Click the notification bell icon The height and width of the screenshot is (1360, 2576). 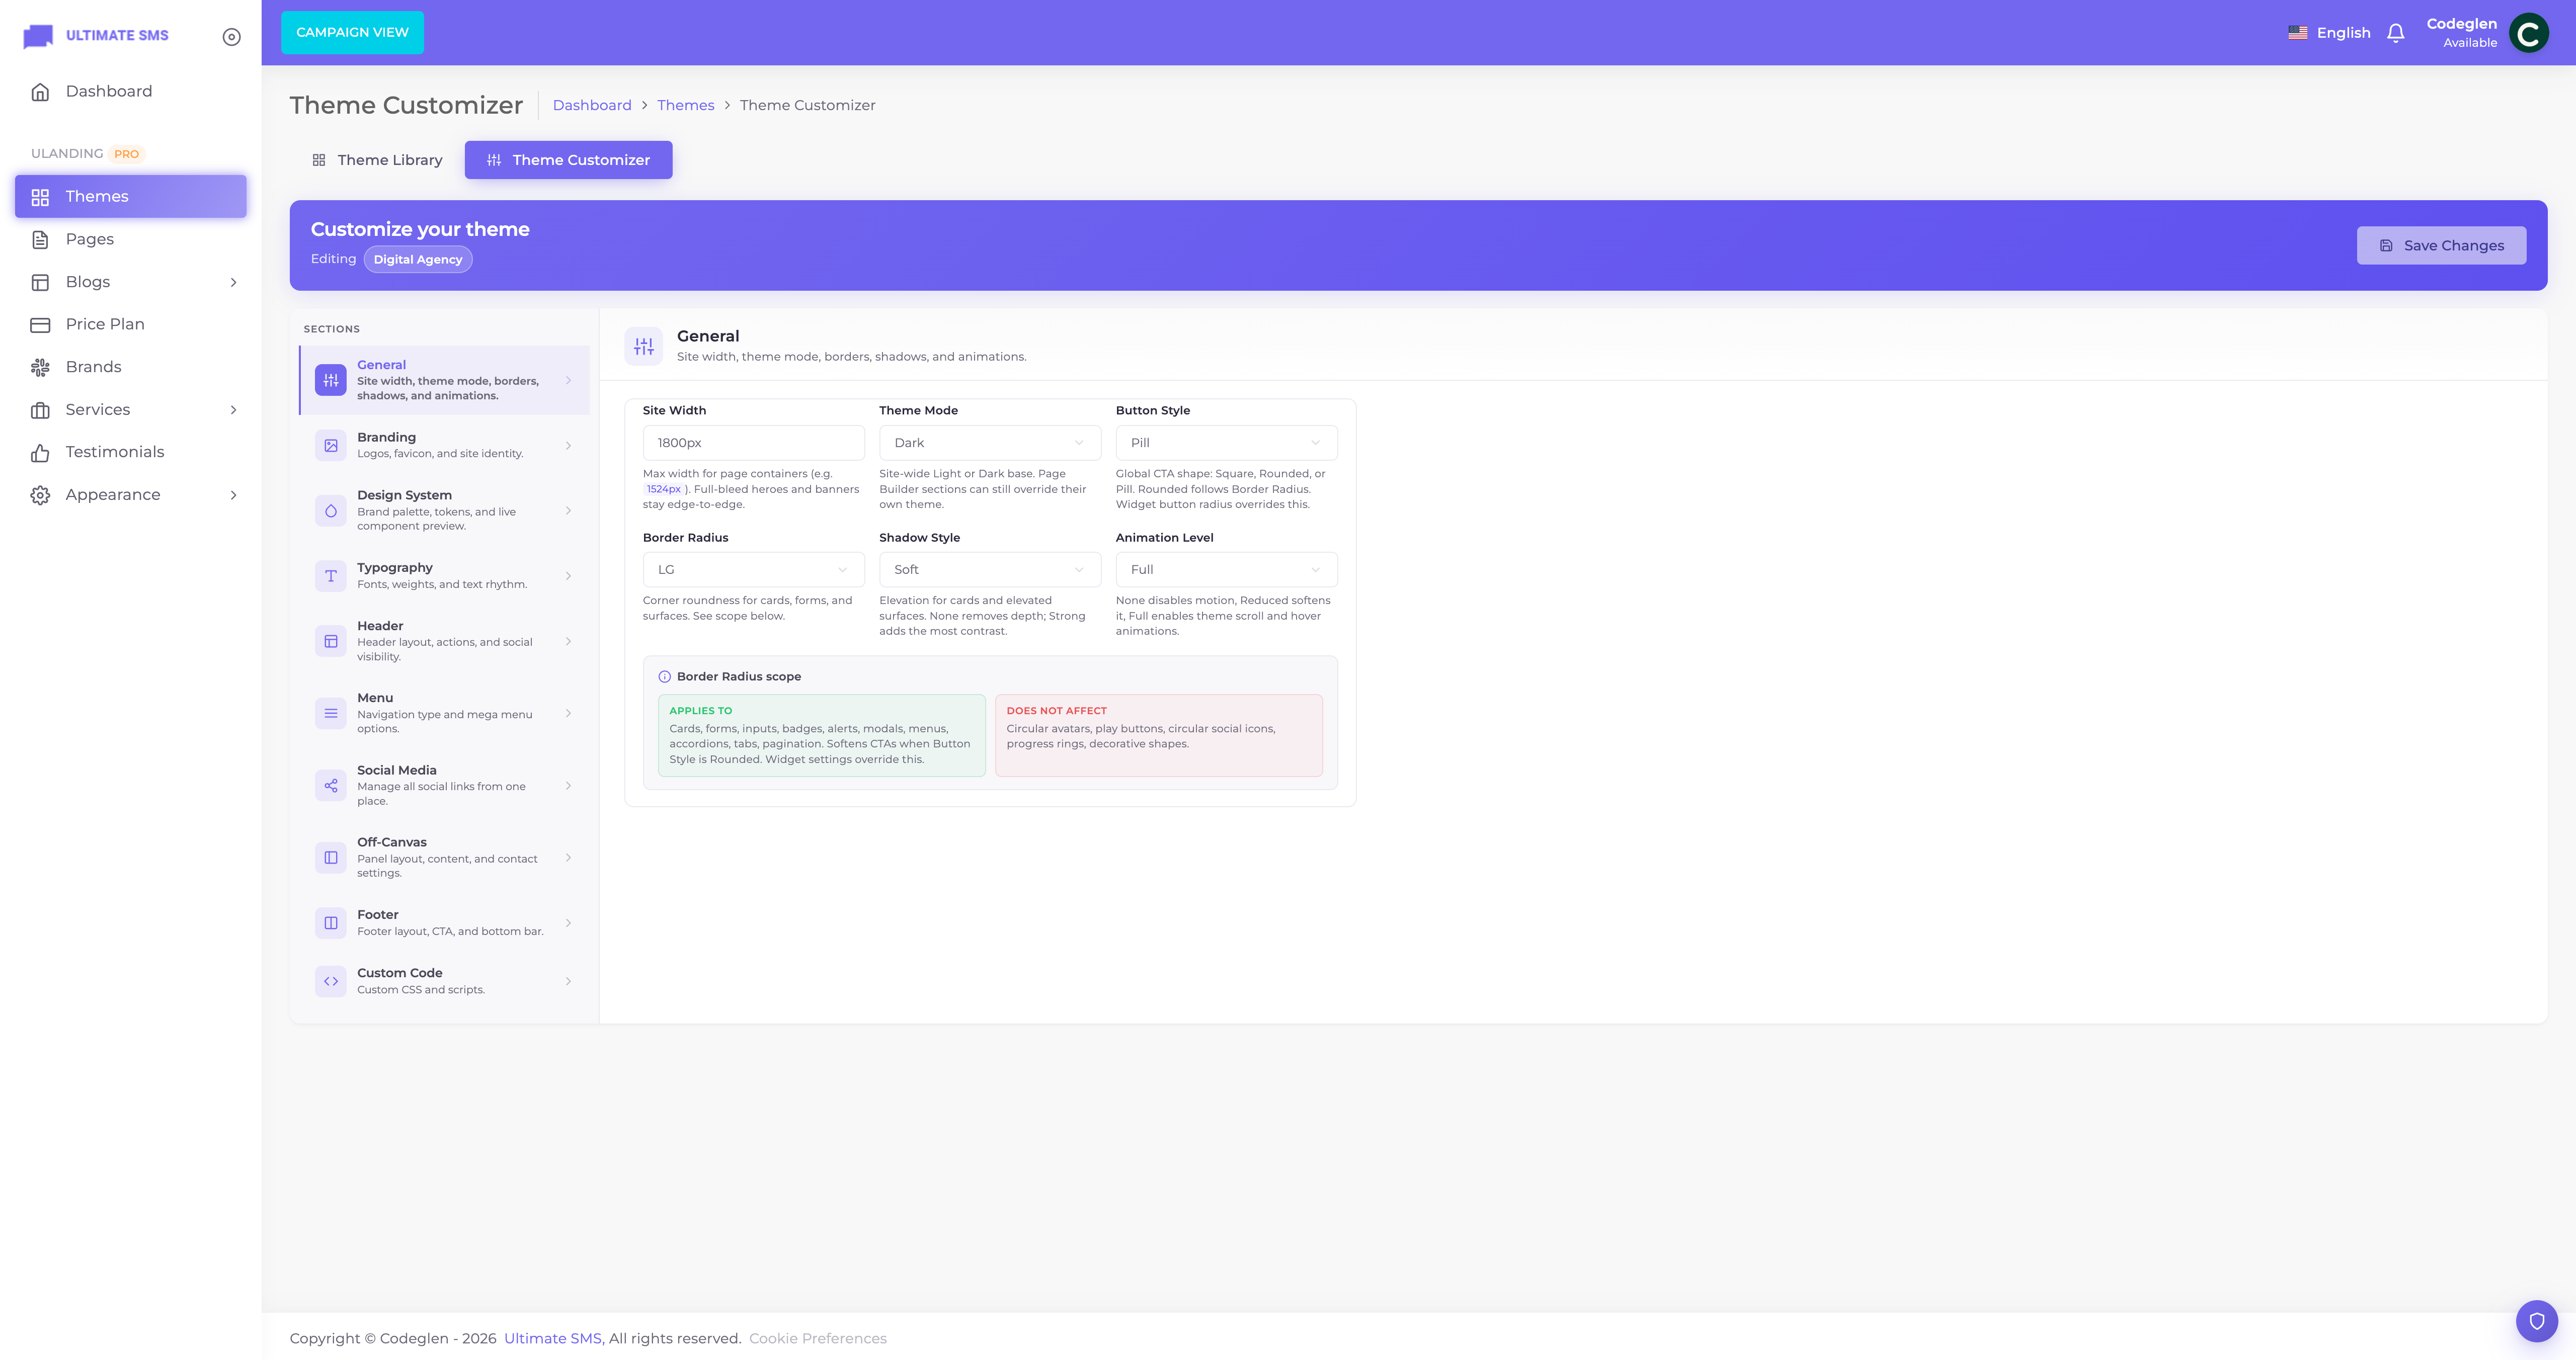[2395, 33]
